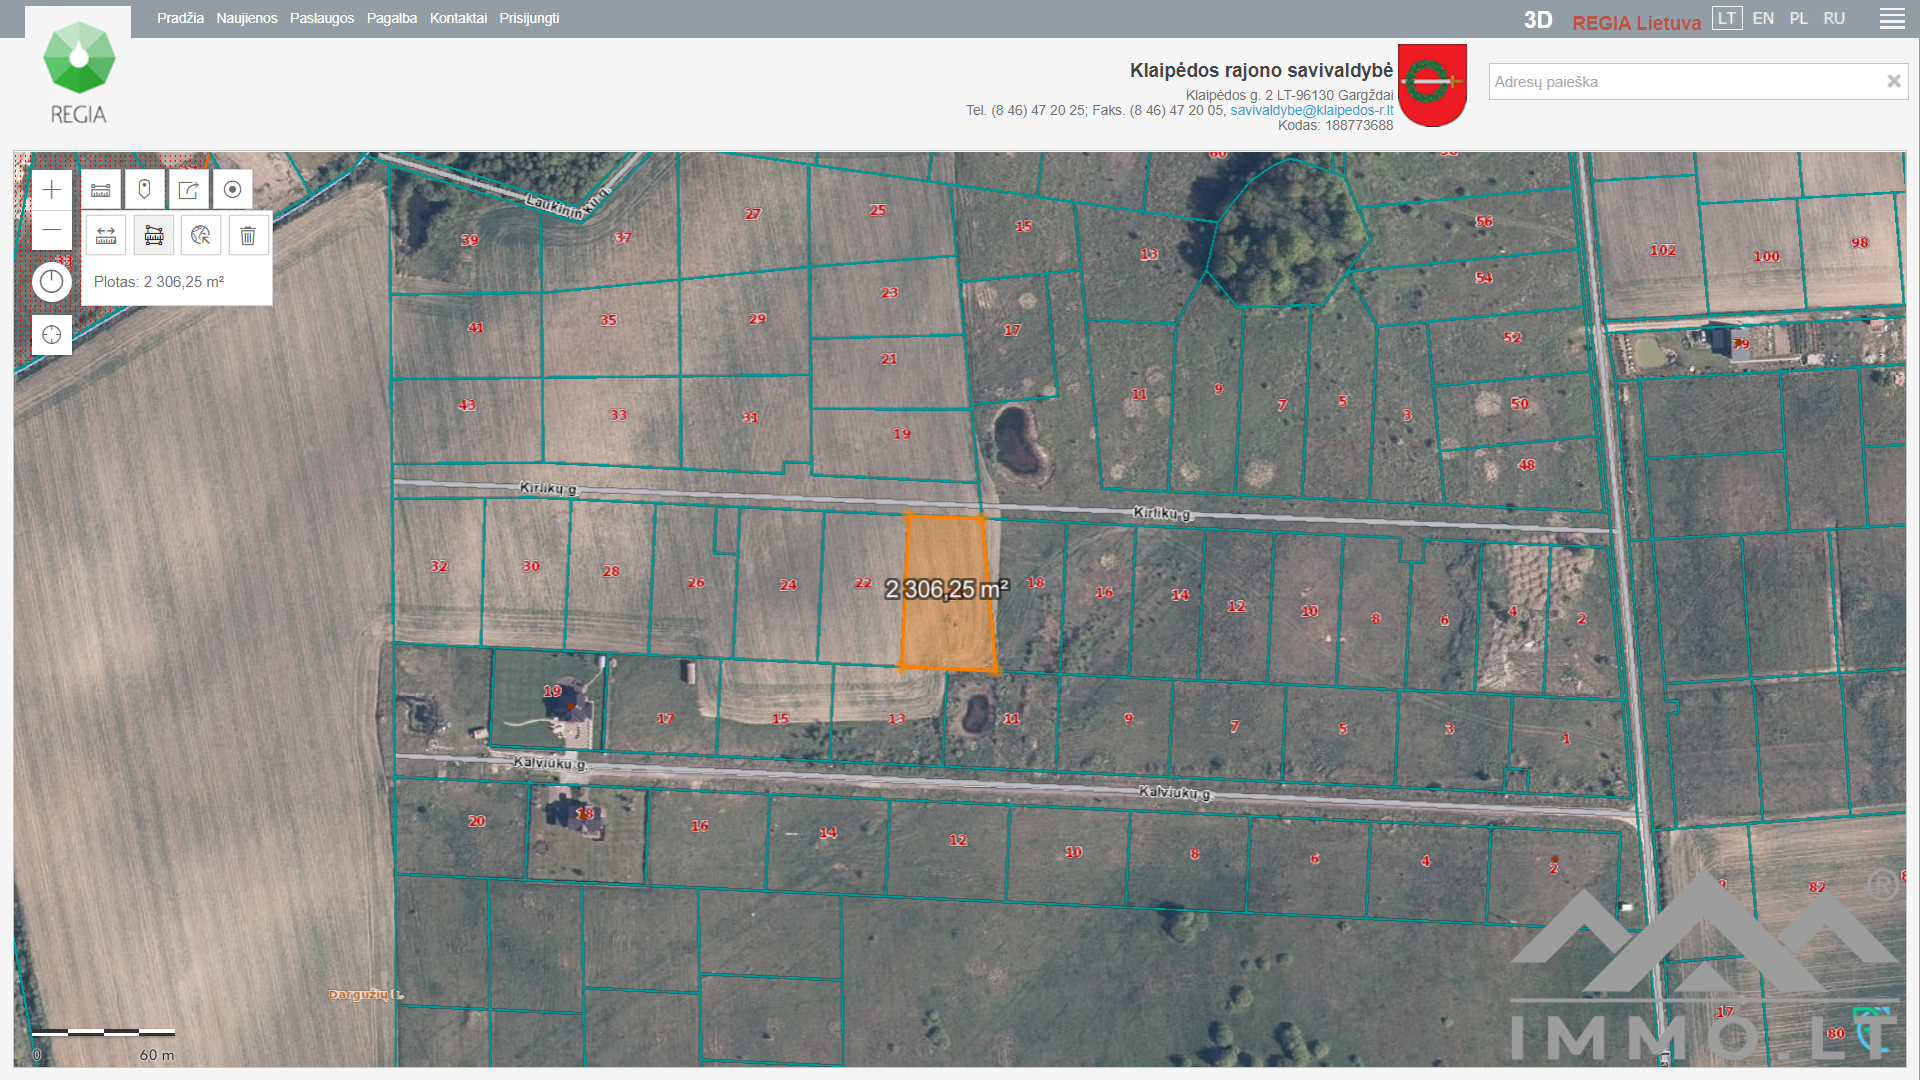
Task: Click the Plotas: 2 306,25 m² result text
Action: coord(159,282)
